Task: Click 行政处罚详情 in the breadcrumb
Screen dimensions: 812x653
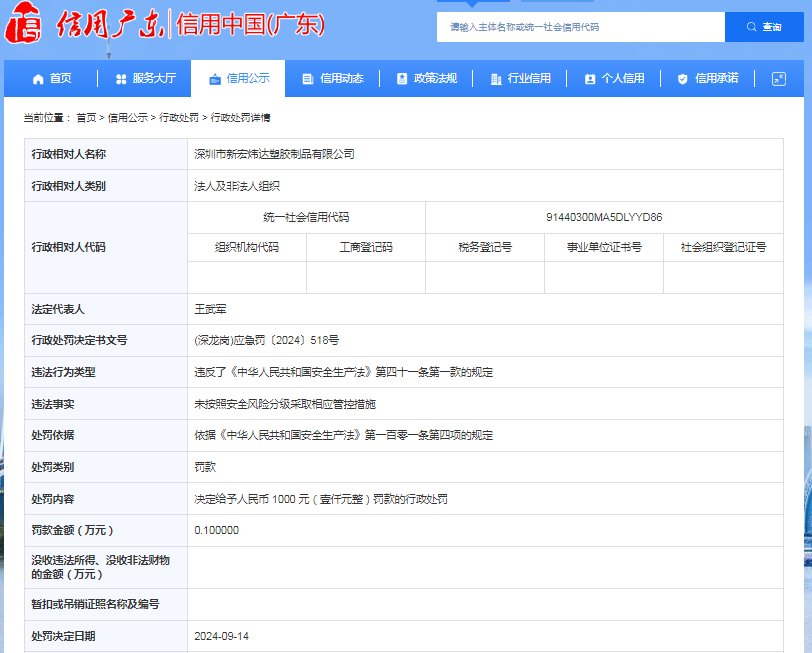Action: click(x=240, y=118)
